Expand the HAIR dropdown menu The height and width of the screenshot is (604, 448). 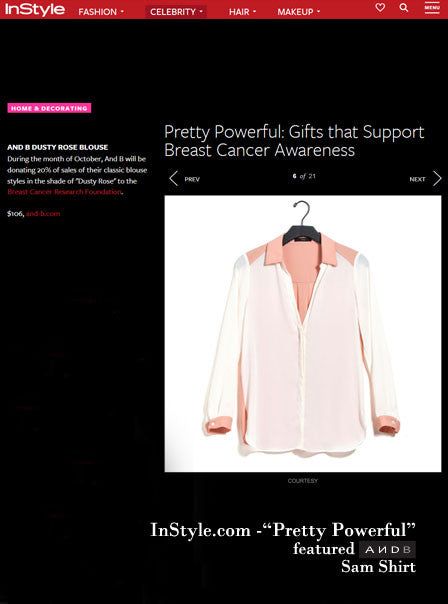click(x=242, y=12)
